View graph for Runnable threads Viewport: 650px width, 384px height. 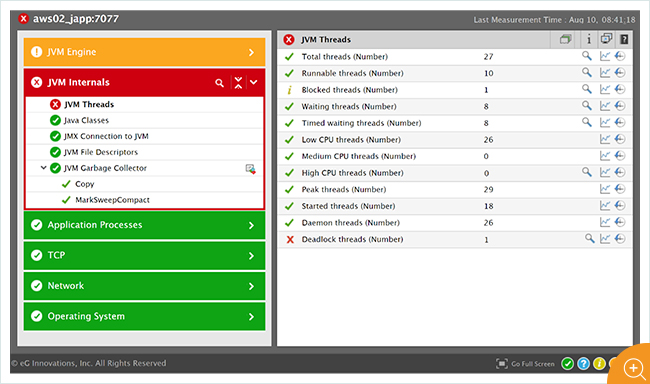click(x=605, y=73)
